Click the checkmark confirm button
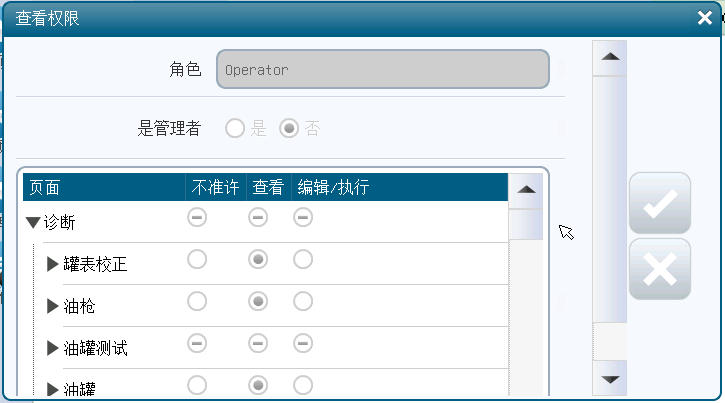 point(659,204)
